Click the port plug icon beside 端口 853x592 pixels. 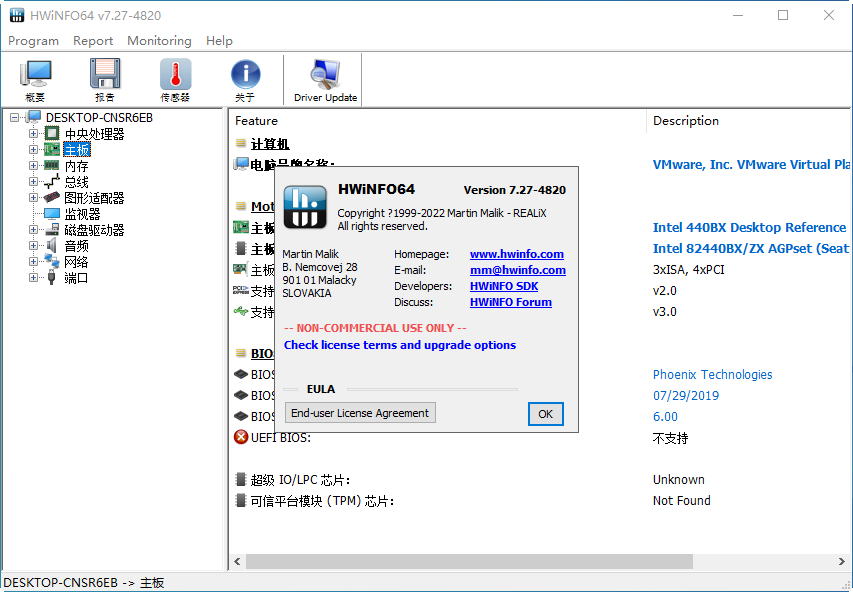coord(52,278)
